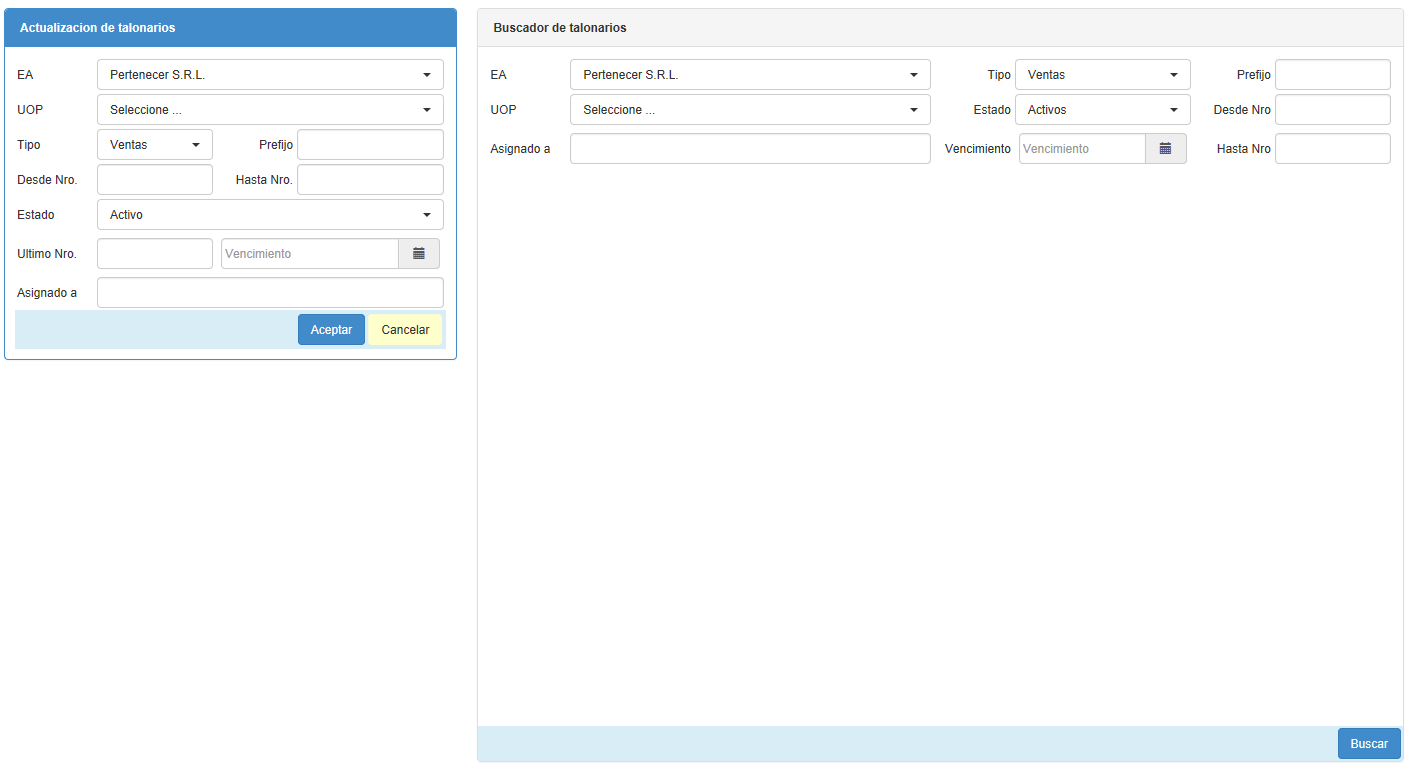Screen dimensions: 1409x768
Task: Open EA dropdown in Buscador de talonarios
Action: pos(750,75)
